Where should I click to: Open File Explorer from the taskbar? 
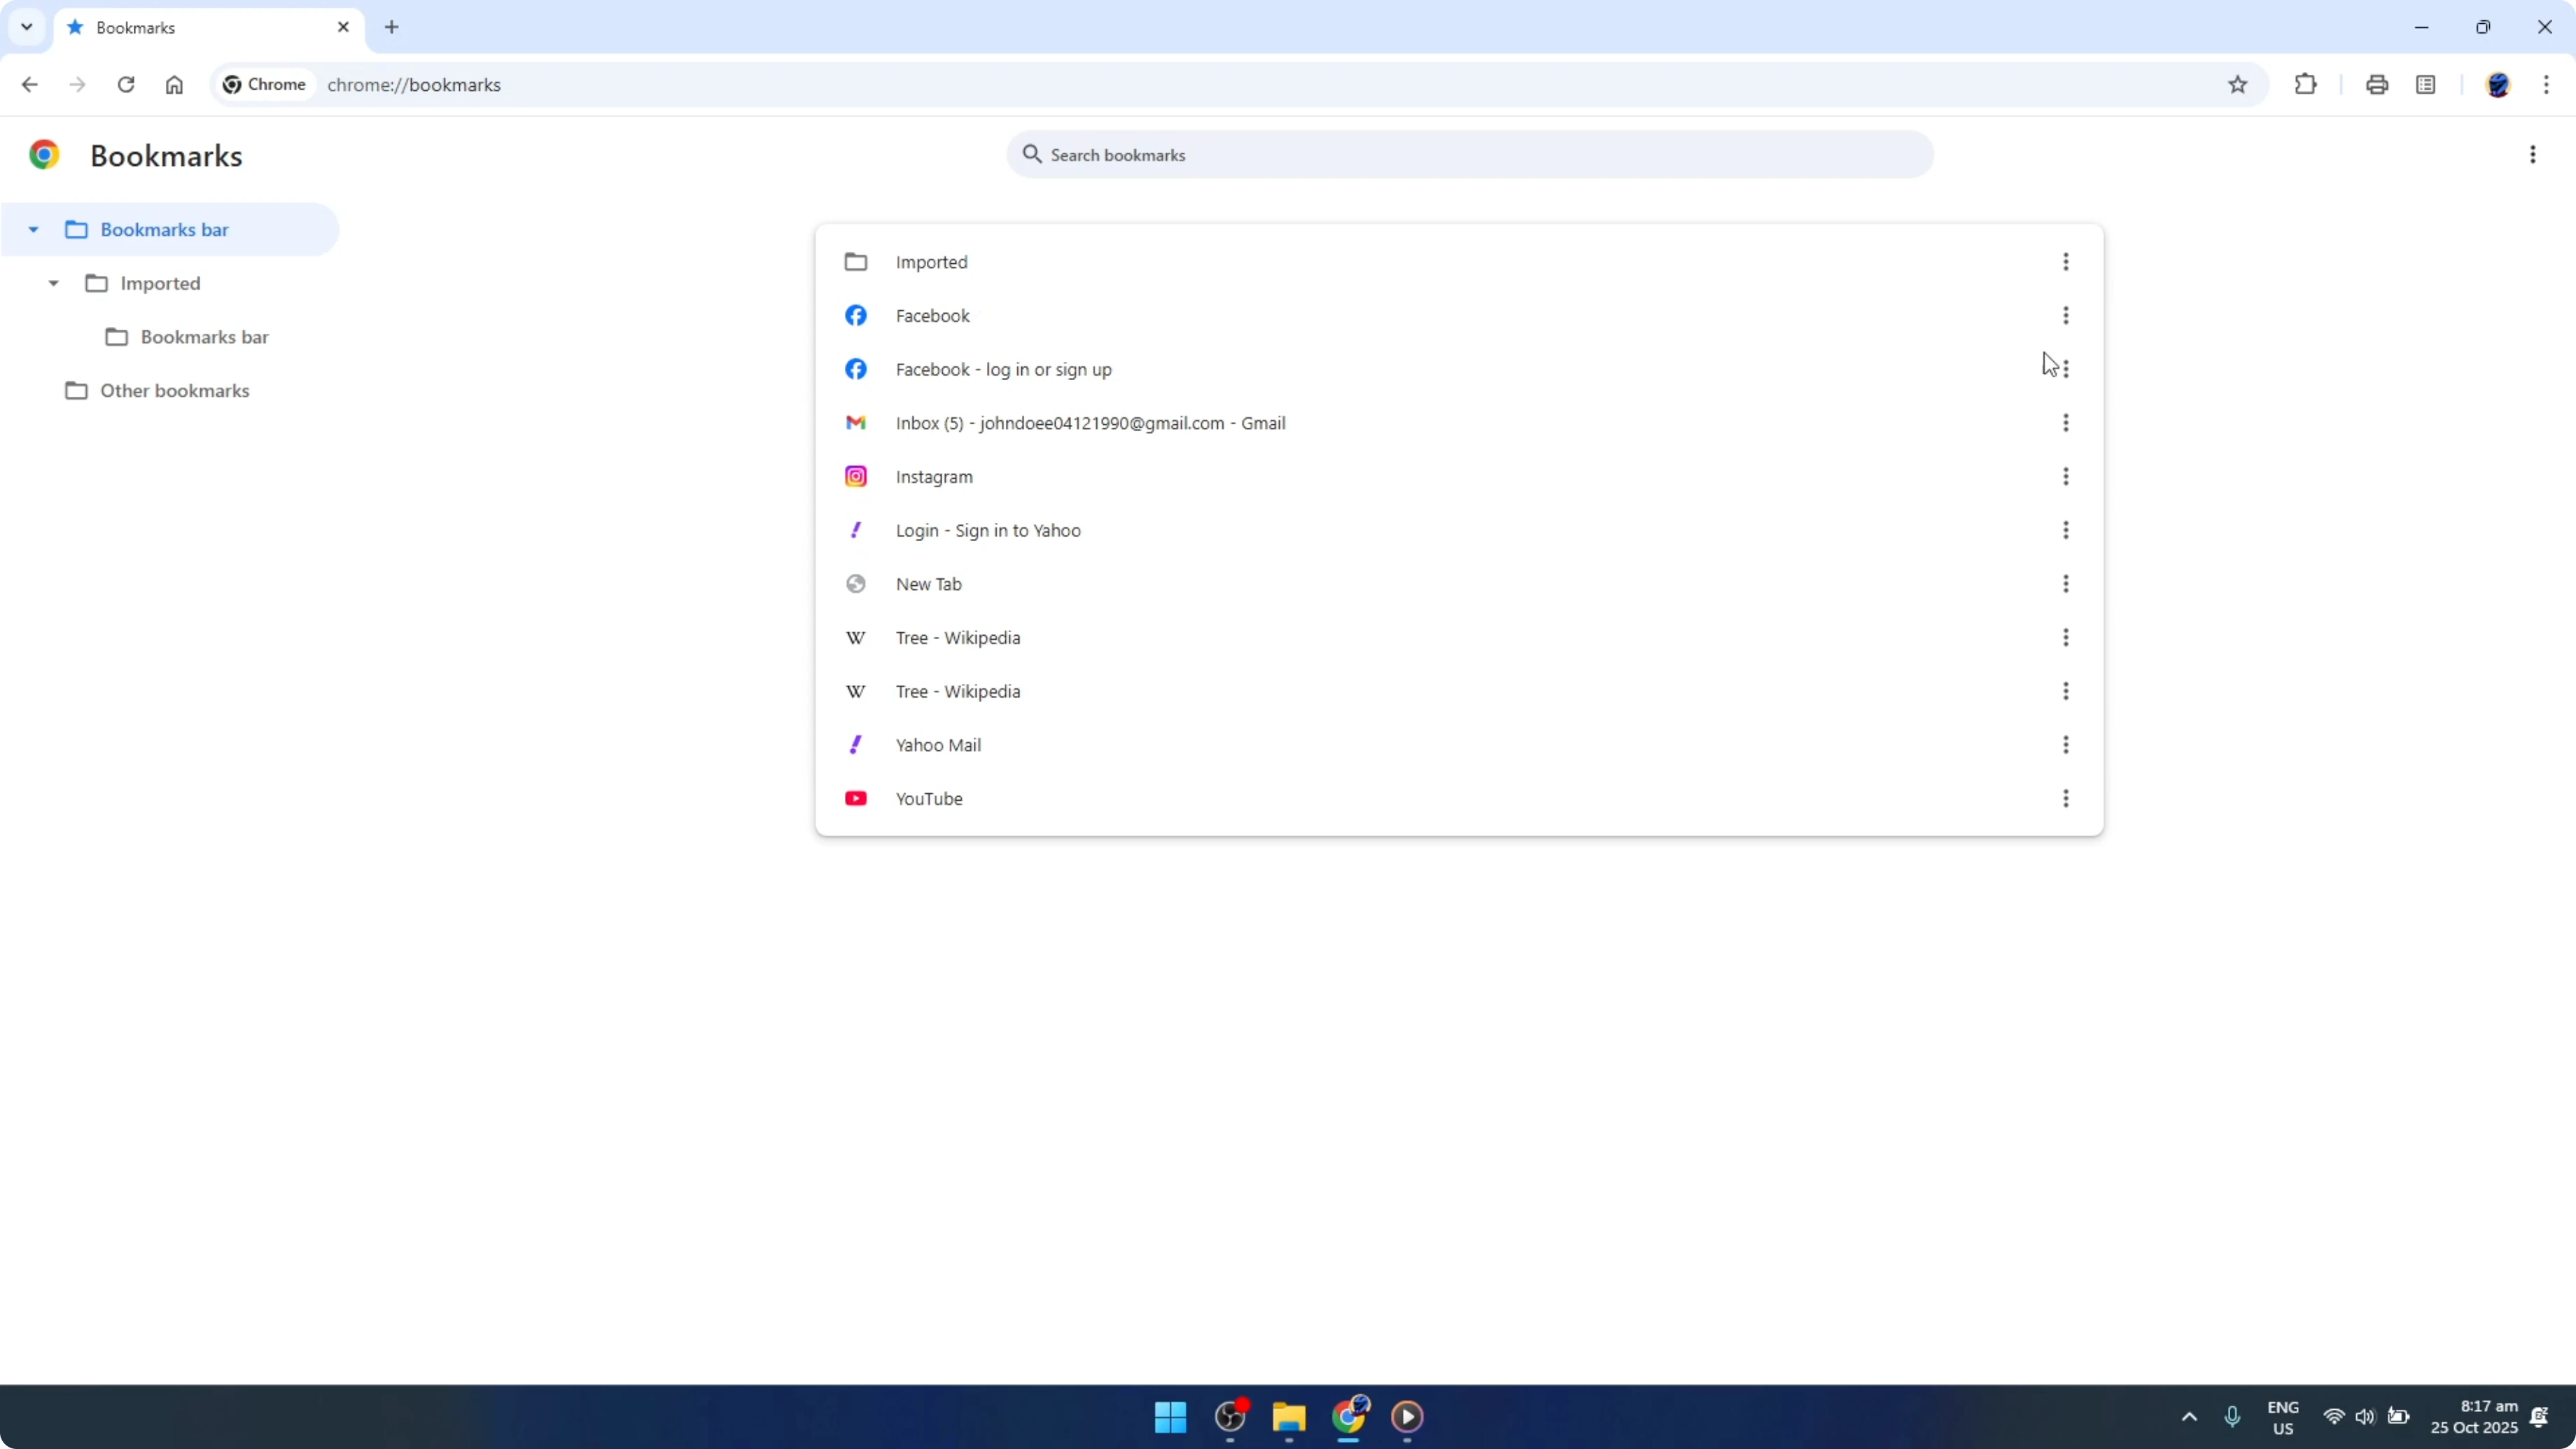(x=1288, y=1417)
